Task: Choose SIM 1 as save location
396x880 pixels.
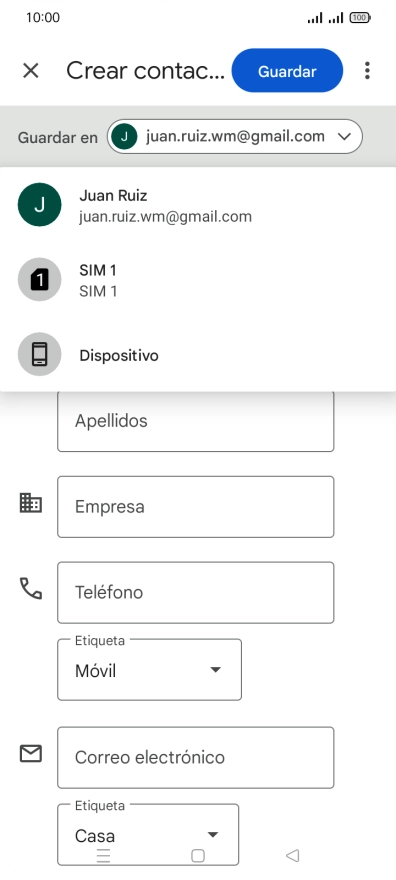Action: (x=198, y=279)
